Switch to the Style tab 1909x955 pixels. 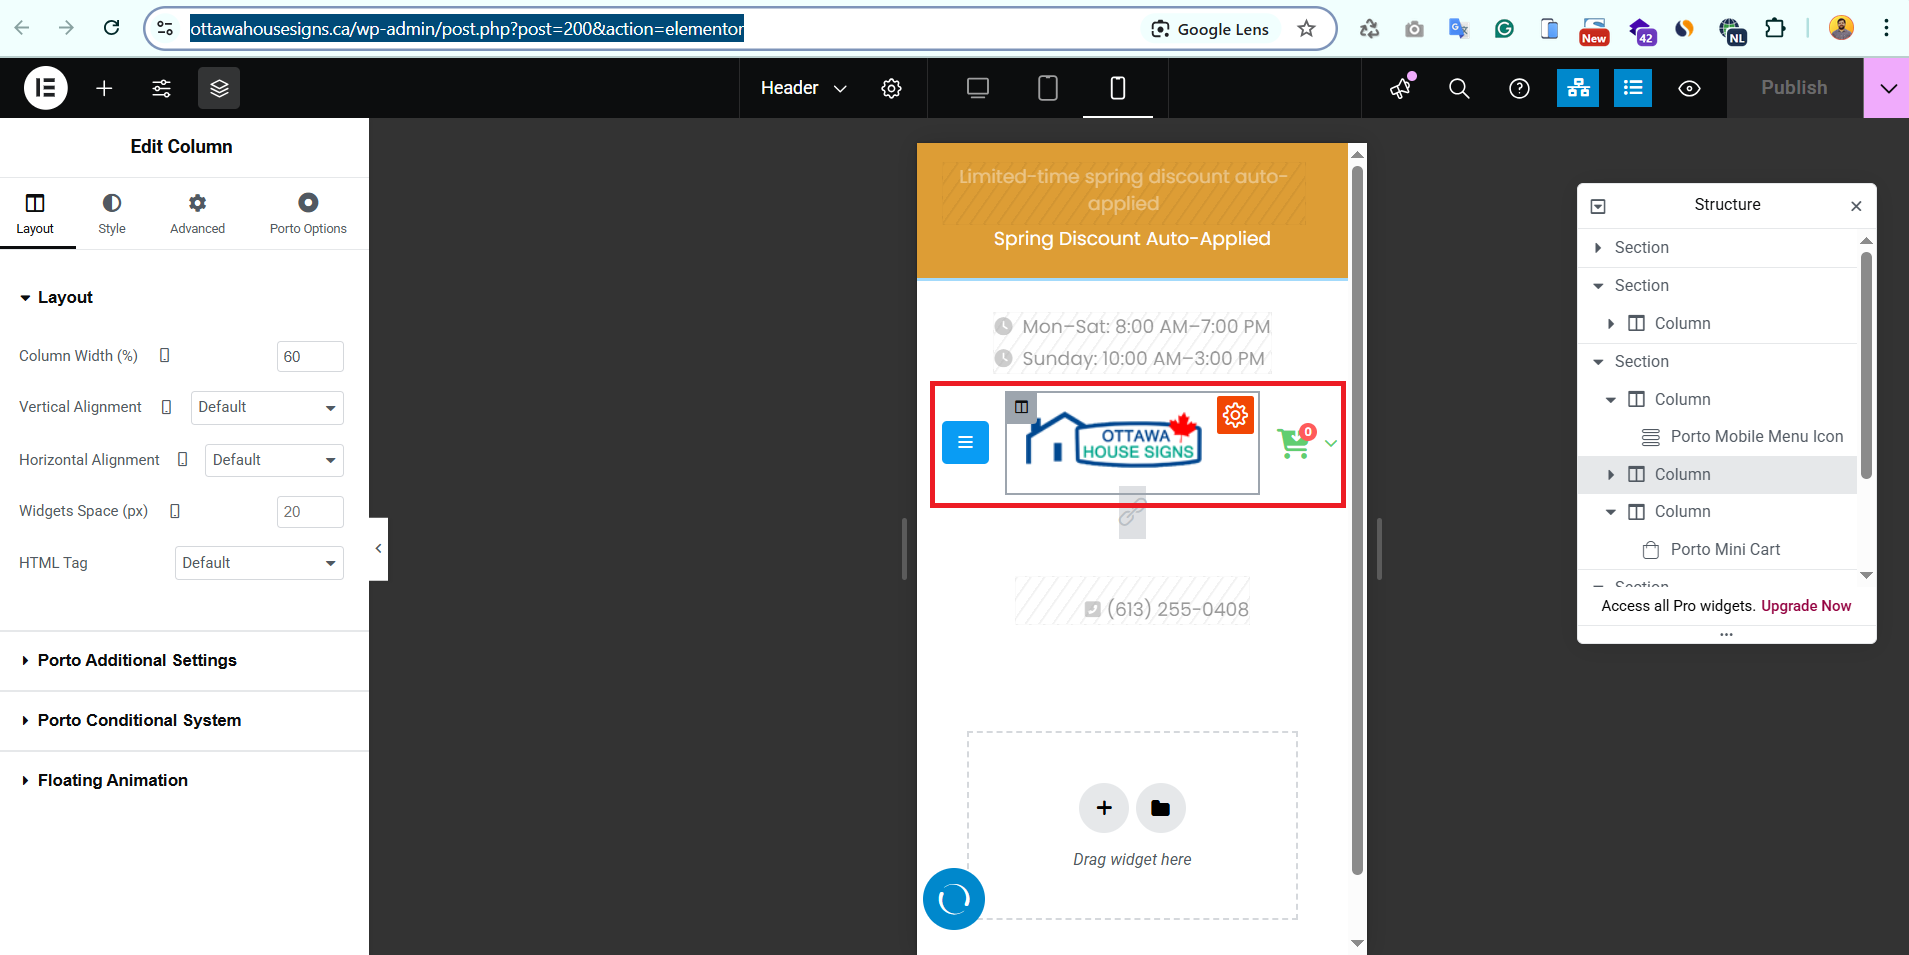coord(112,214)
